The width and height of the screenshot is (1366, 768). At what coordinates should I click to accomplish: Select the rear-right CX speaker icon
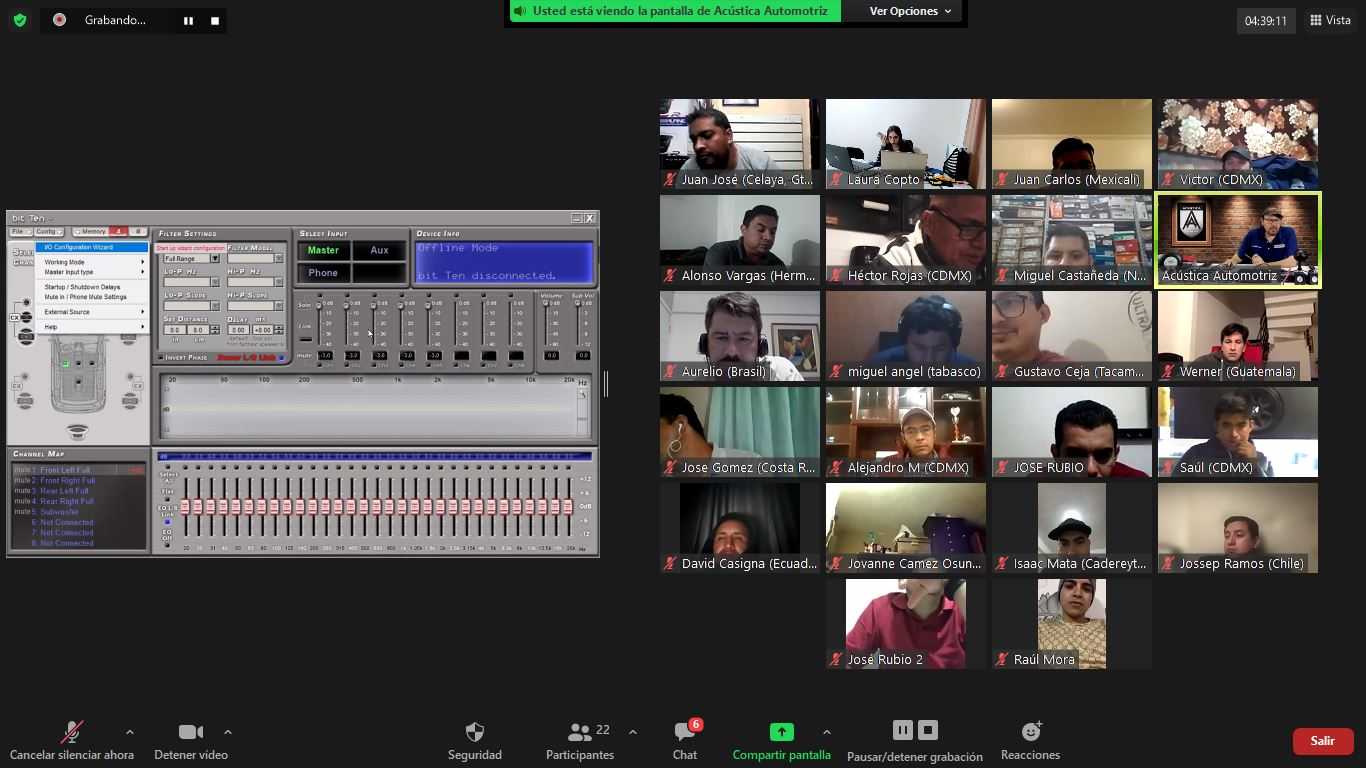(x=138, y=386)
